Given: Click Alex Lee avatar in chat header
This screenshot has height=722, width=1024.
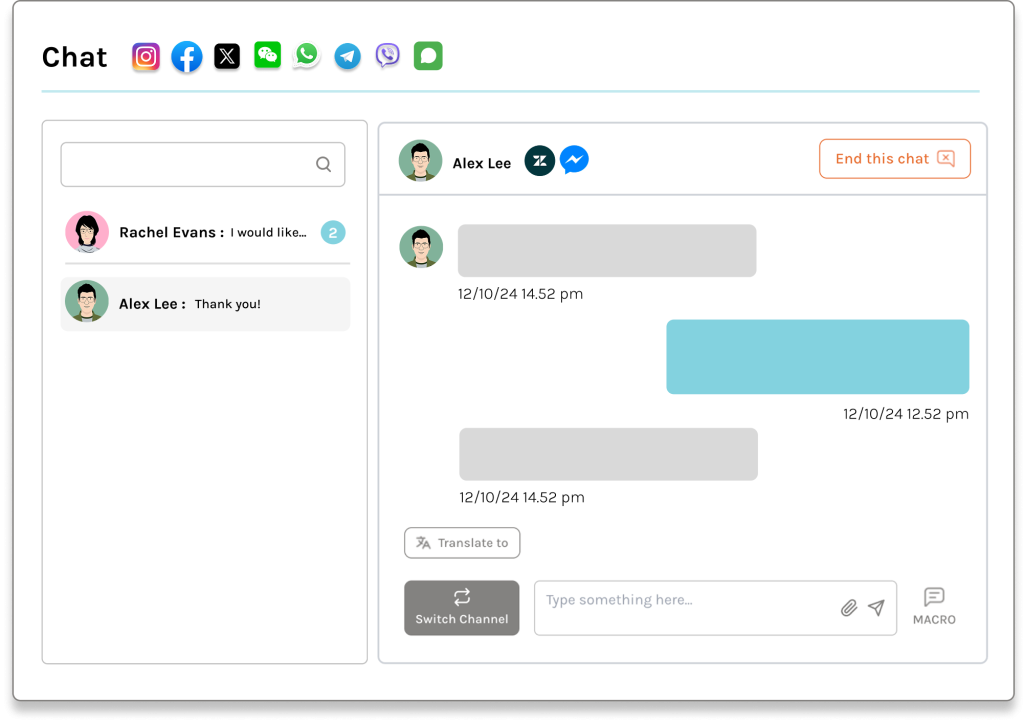Looking at the screenshot, I should tap(421, 161).
